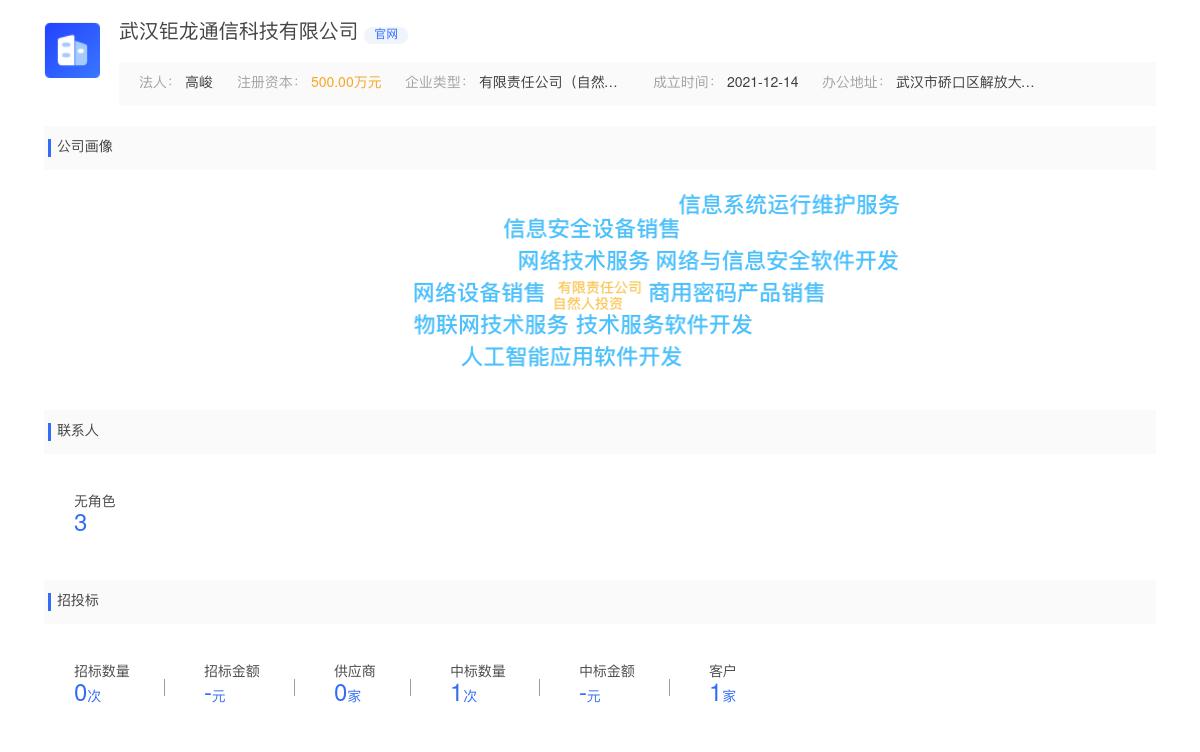
Task: Click the 法人 field label
Action: pos(156,82)
